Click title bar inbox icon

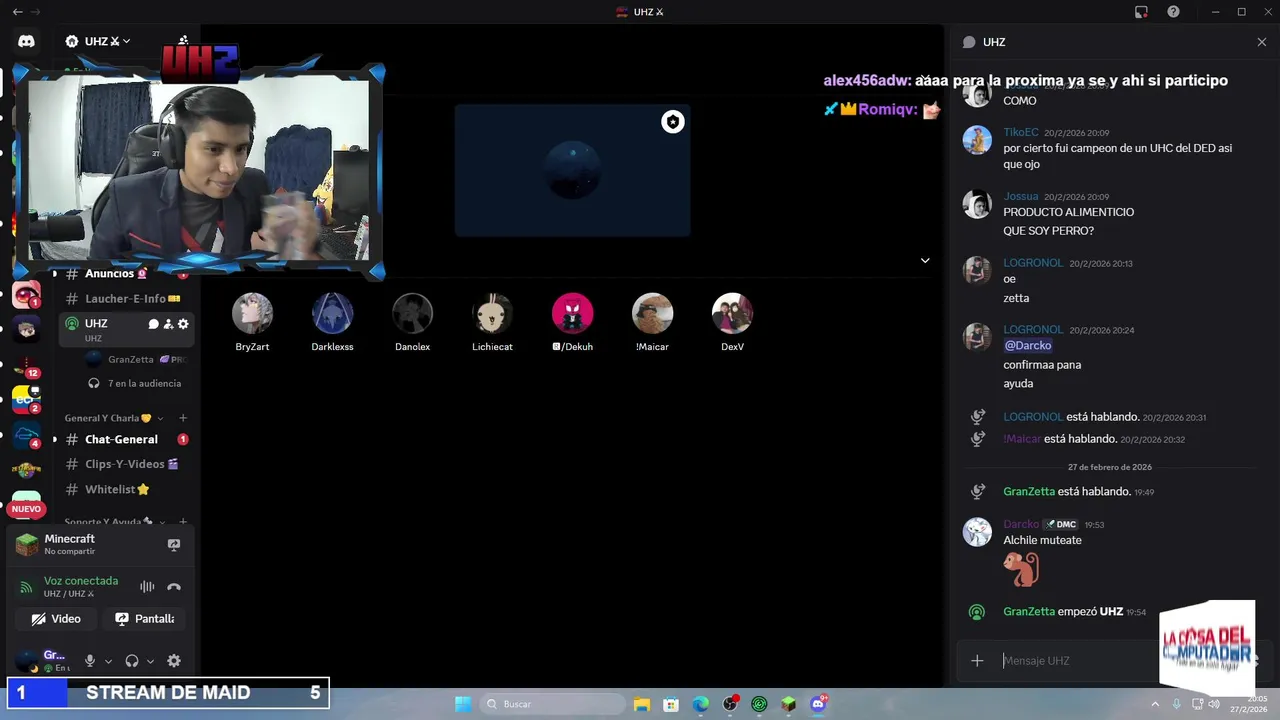(x=1141, y=12)
